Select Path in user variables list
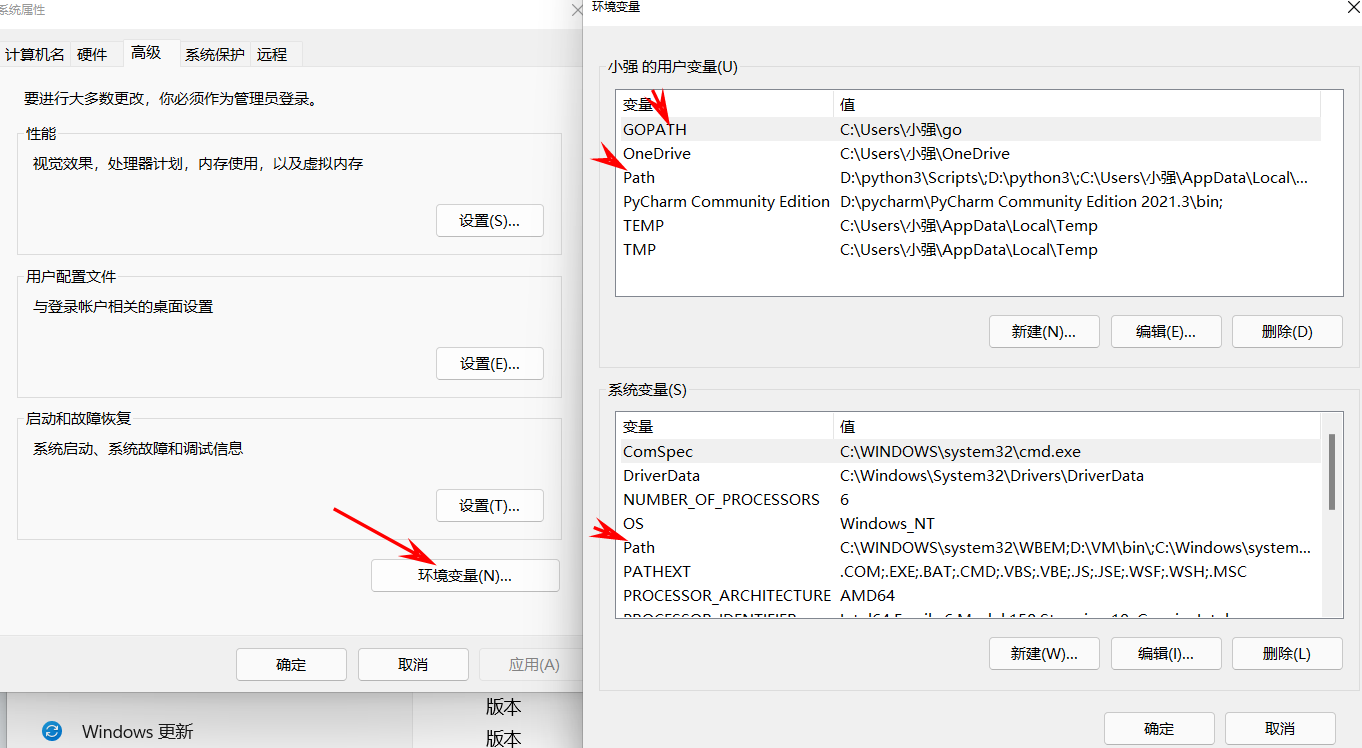The image size is (1362, 748). pyautogui.click(x=968, y=177)
